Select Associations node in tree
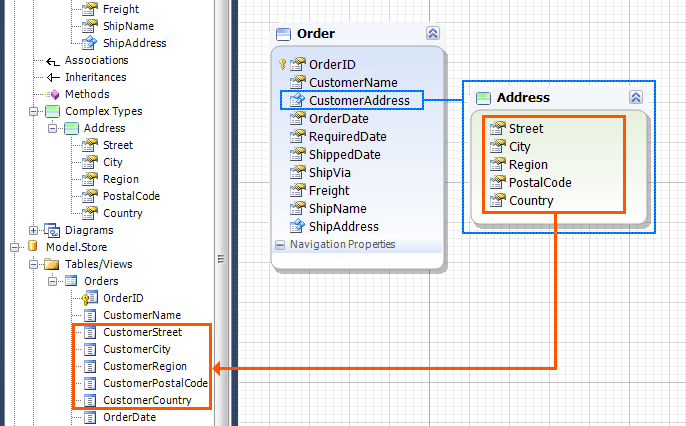686x426 pixels. click(97, 60)
